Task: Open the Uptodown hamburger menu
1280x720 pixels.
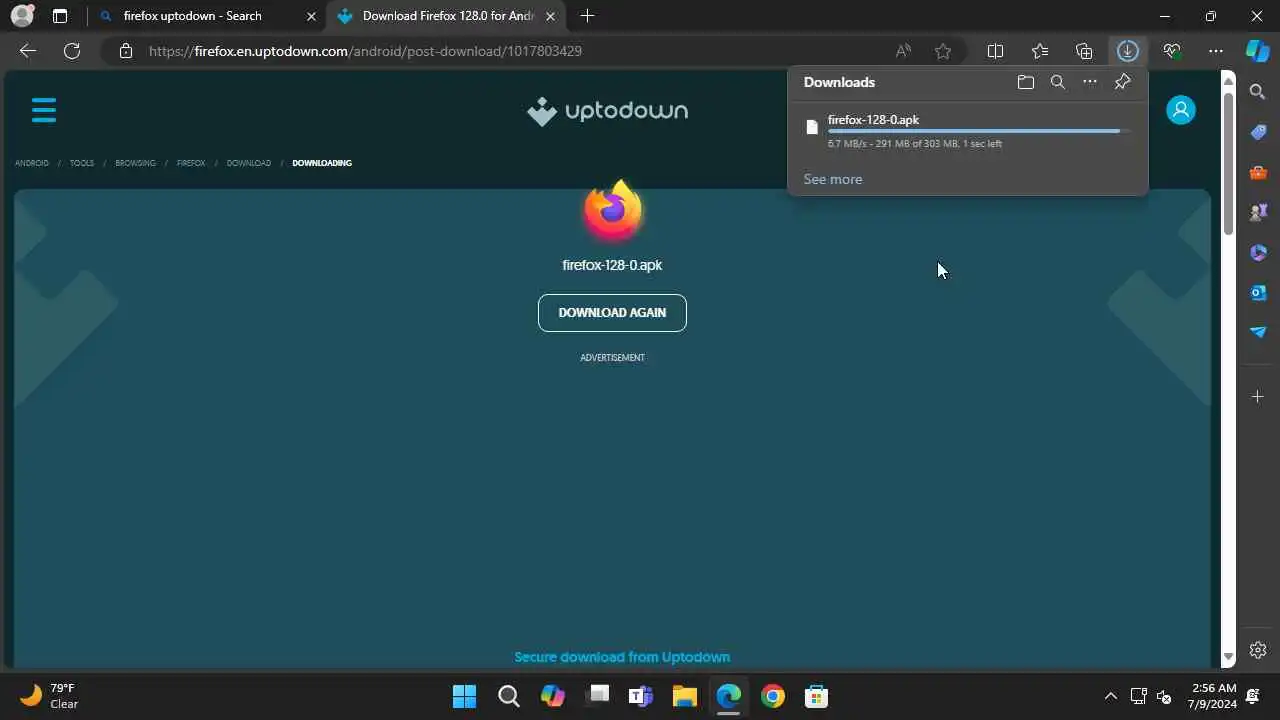Action: click(x=44, y=110)
